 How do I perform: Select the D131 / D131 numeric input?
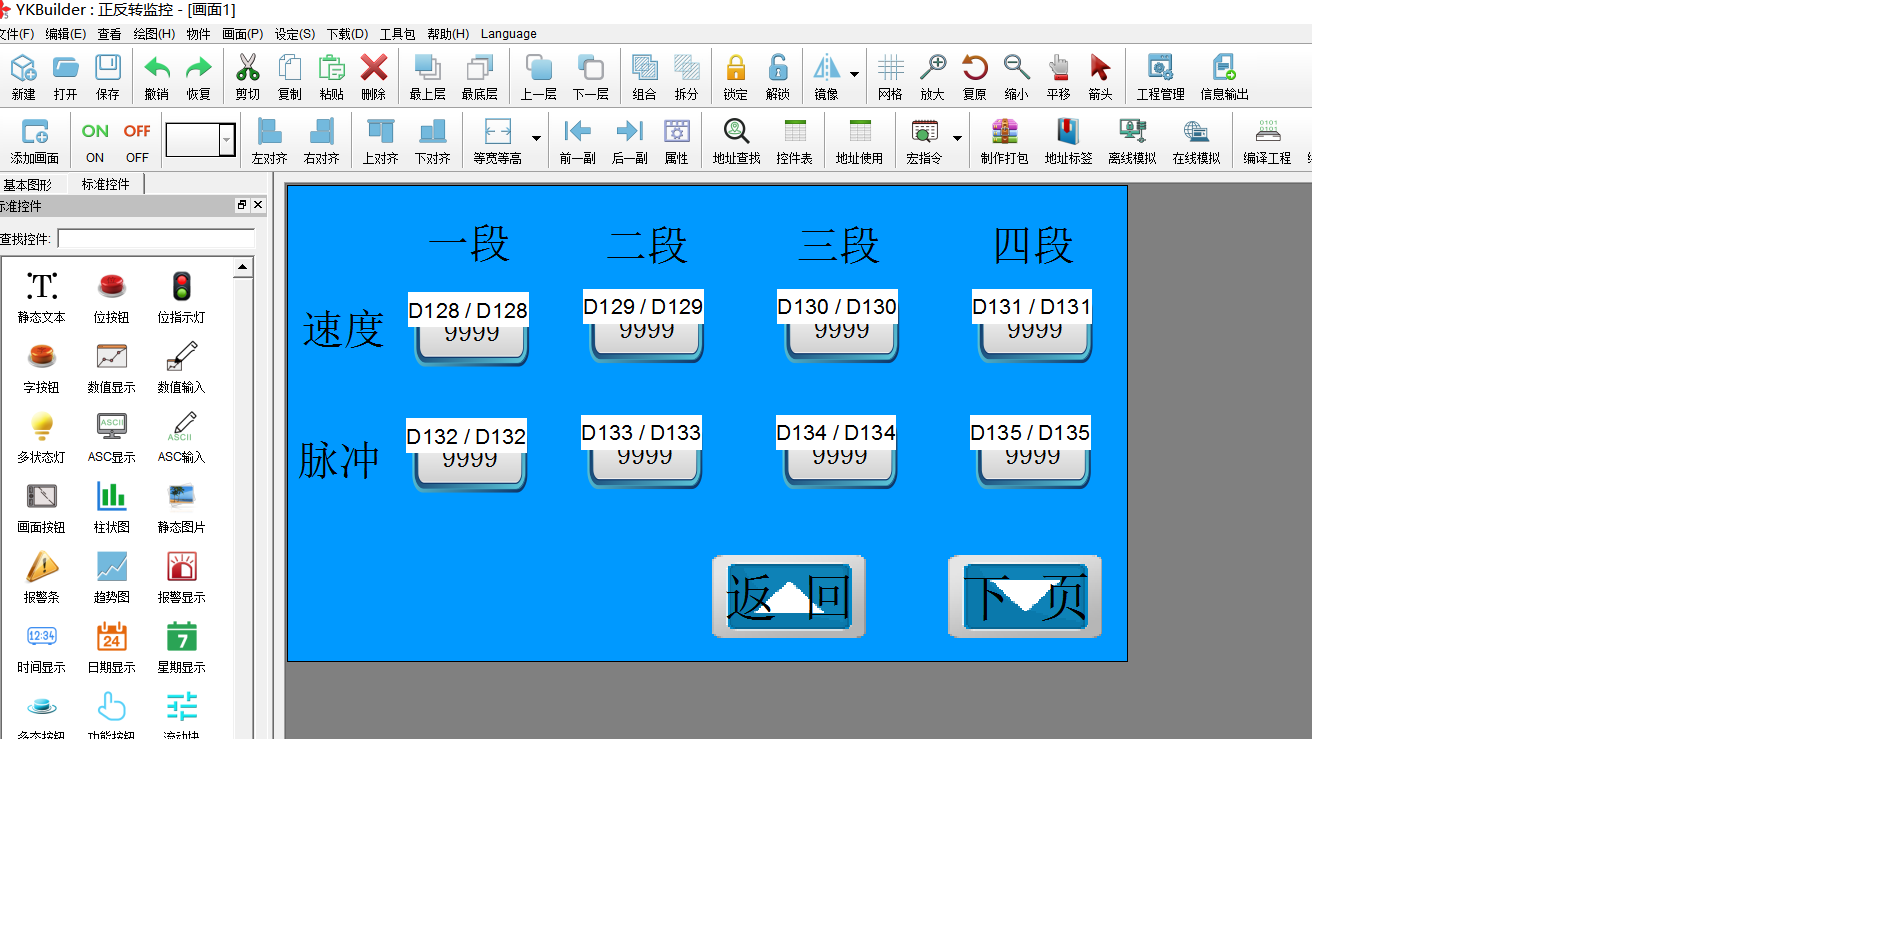point(1033,325)
